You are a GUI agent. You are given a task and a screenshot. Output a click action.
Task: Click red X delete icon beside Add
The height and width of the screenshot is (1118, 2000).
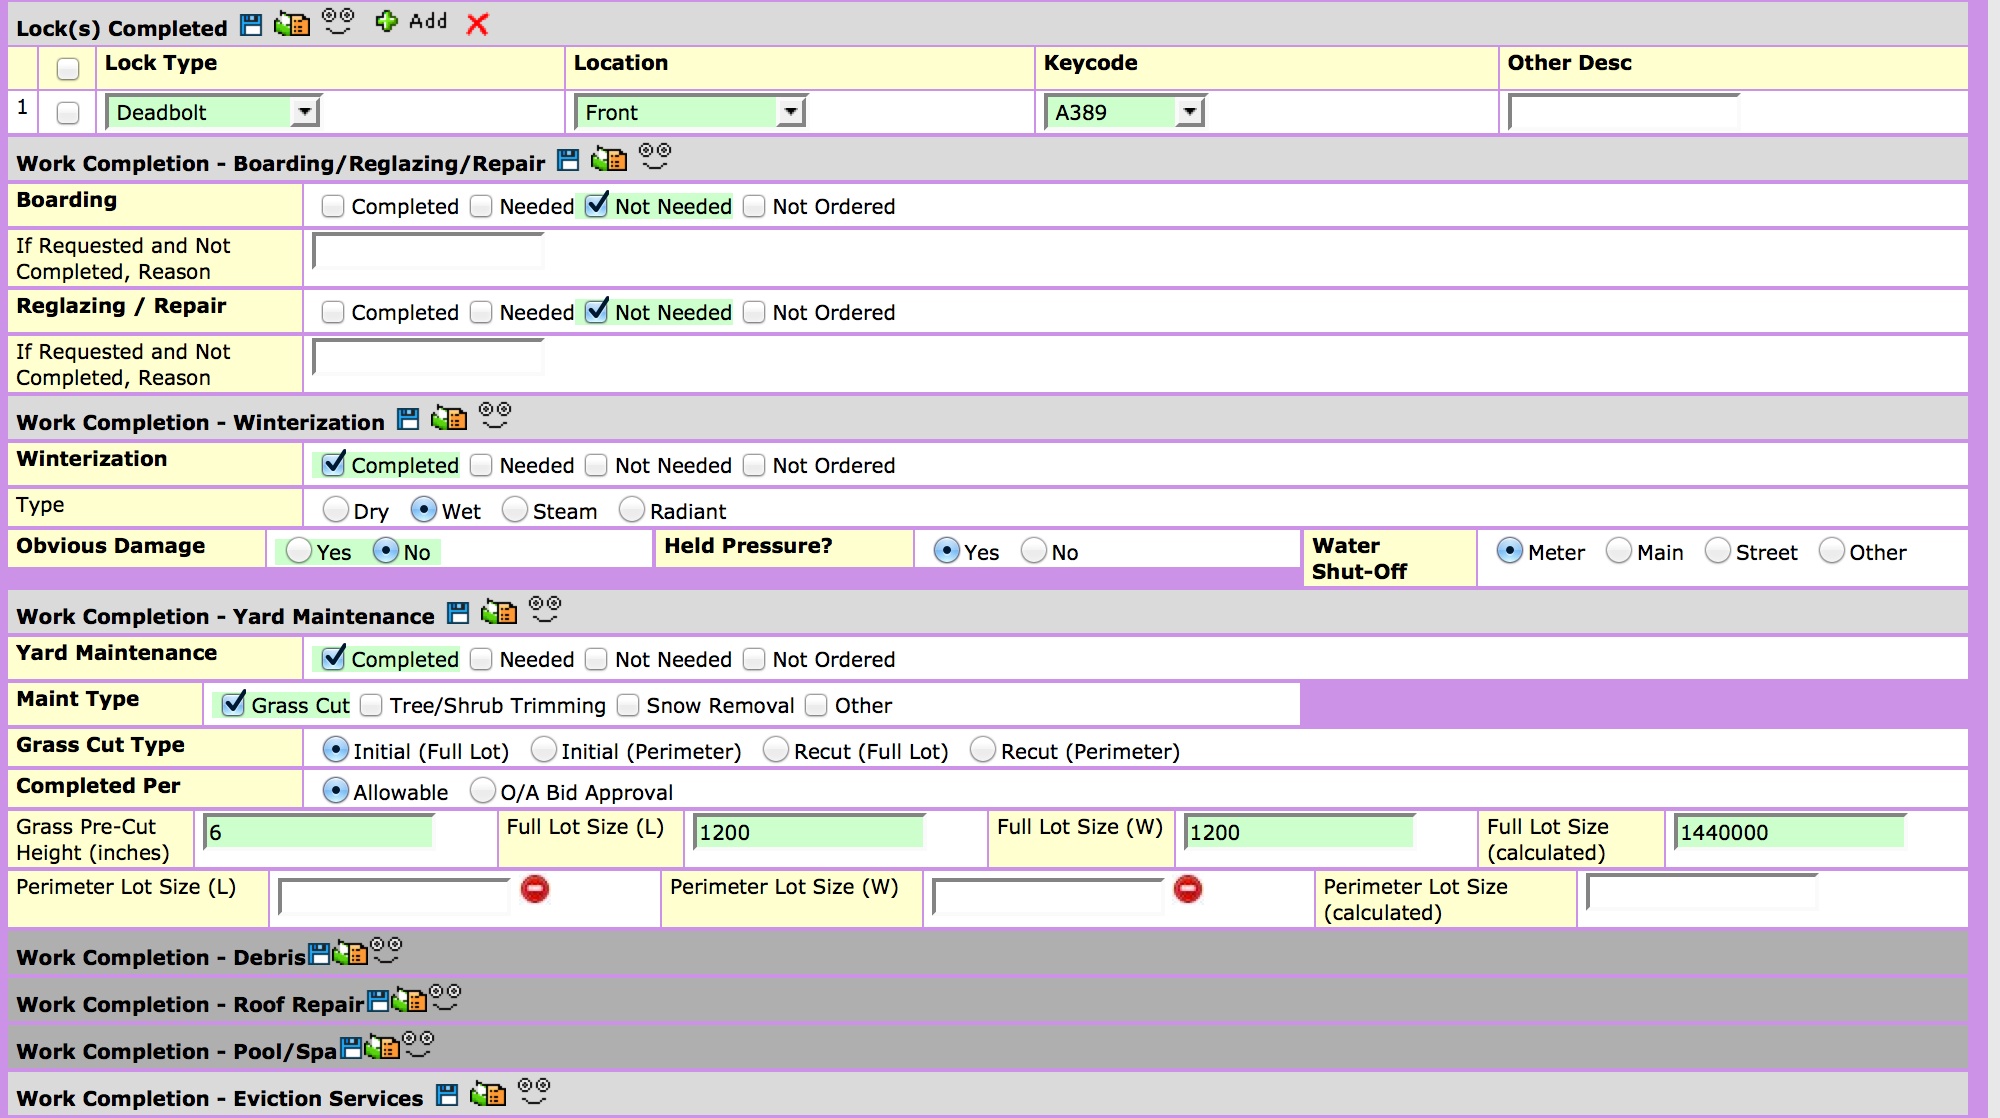point(478,24)
